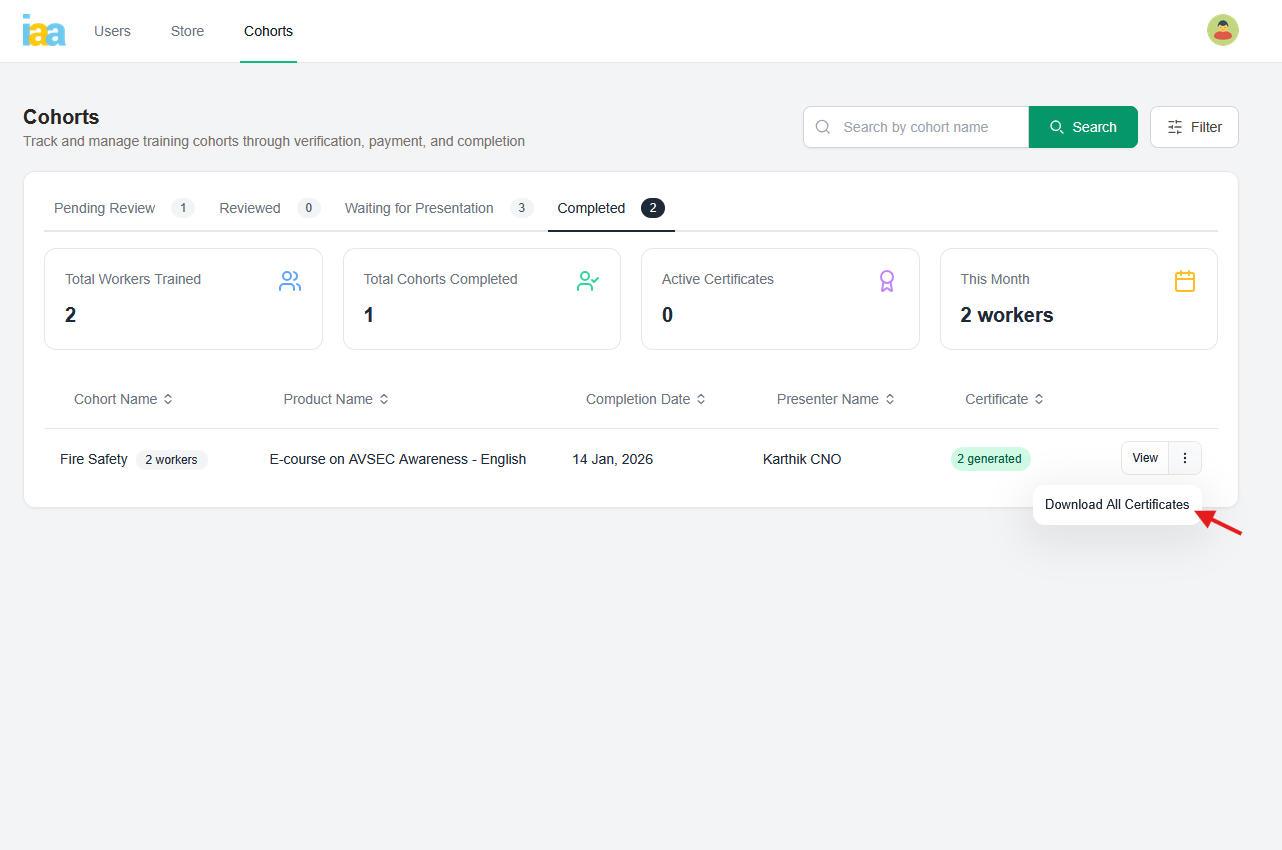
Task: Click the Active Certificates ribbon icon
Action: [x=886, y=281]
